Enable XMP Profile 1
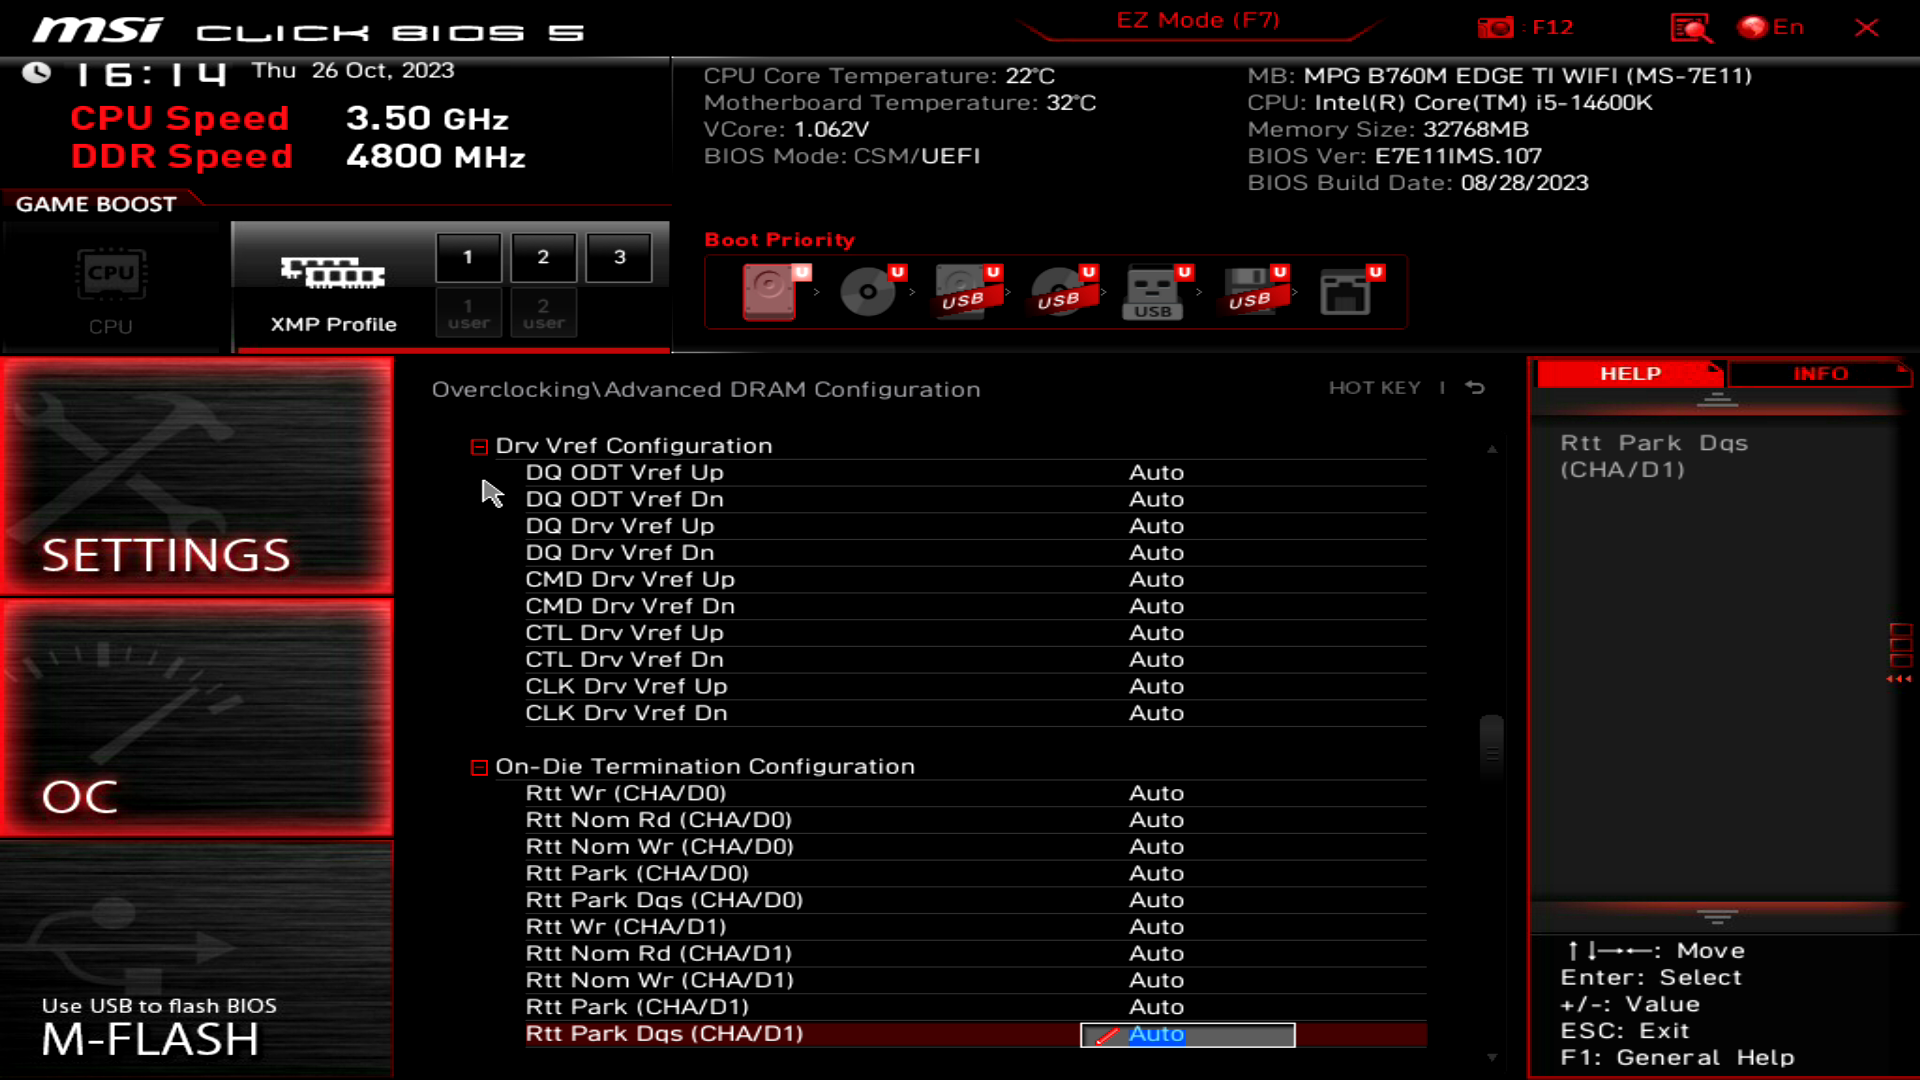This screenshot has height=1080, width=1920. (468, 257)
